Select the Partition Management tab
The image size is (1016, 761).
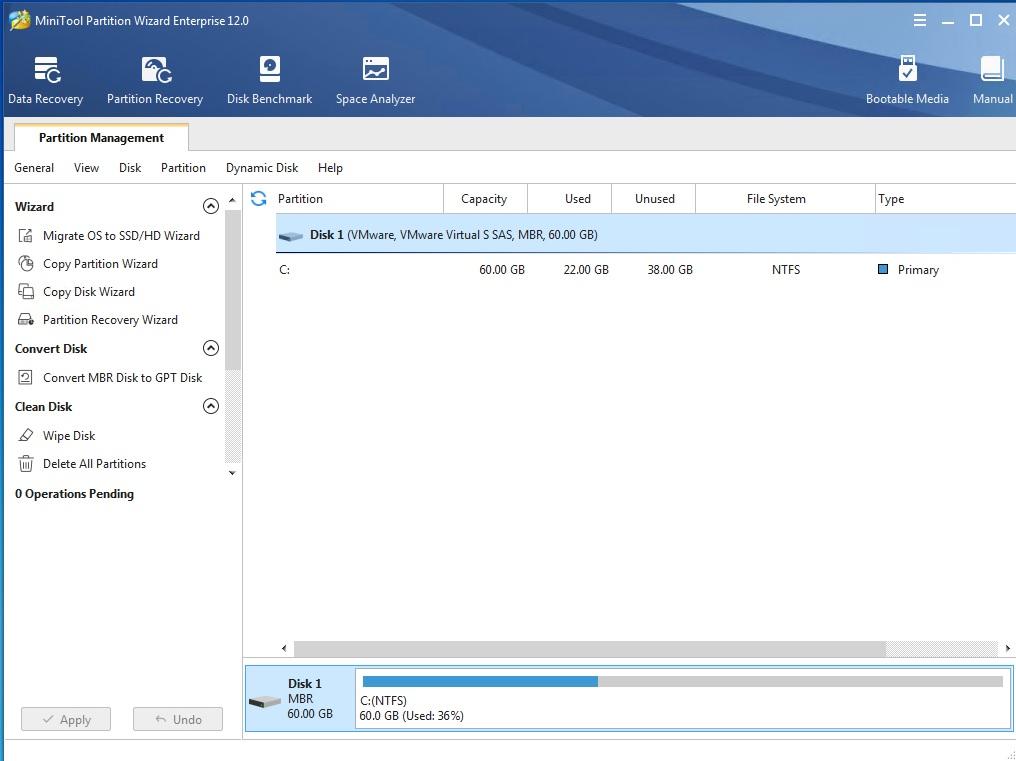pos(101,138)
